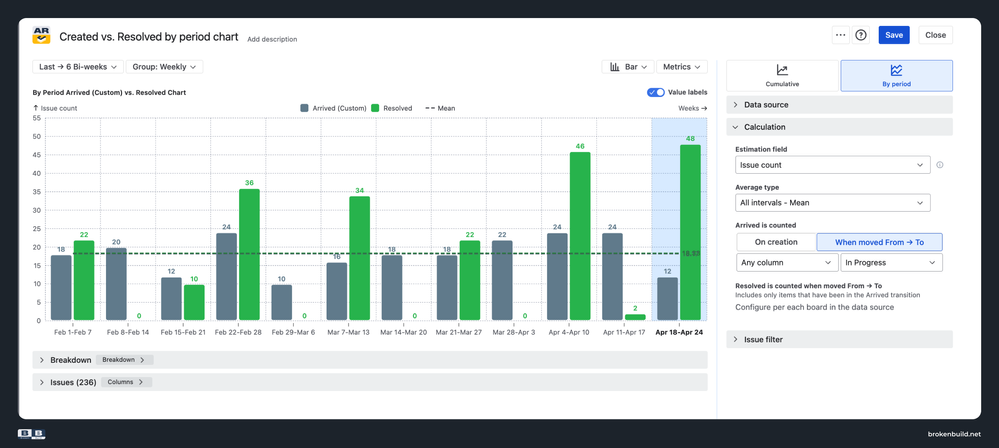Click the By period chart icon

point(896,70)
